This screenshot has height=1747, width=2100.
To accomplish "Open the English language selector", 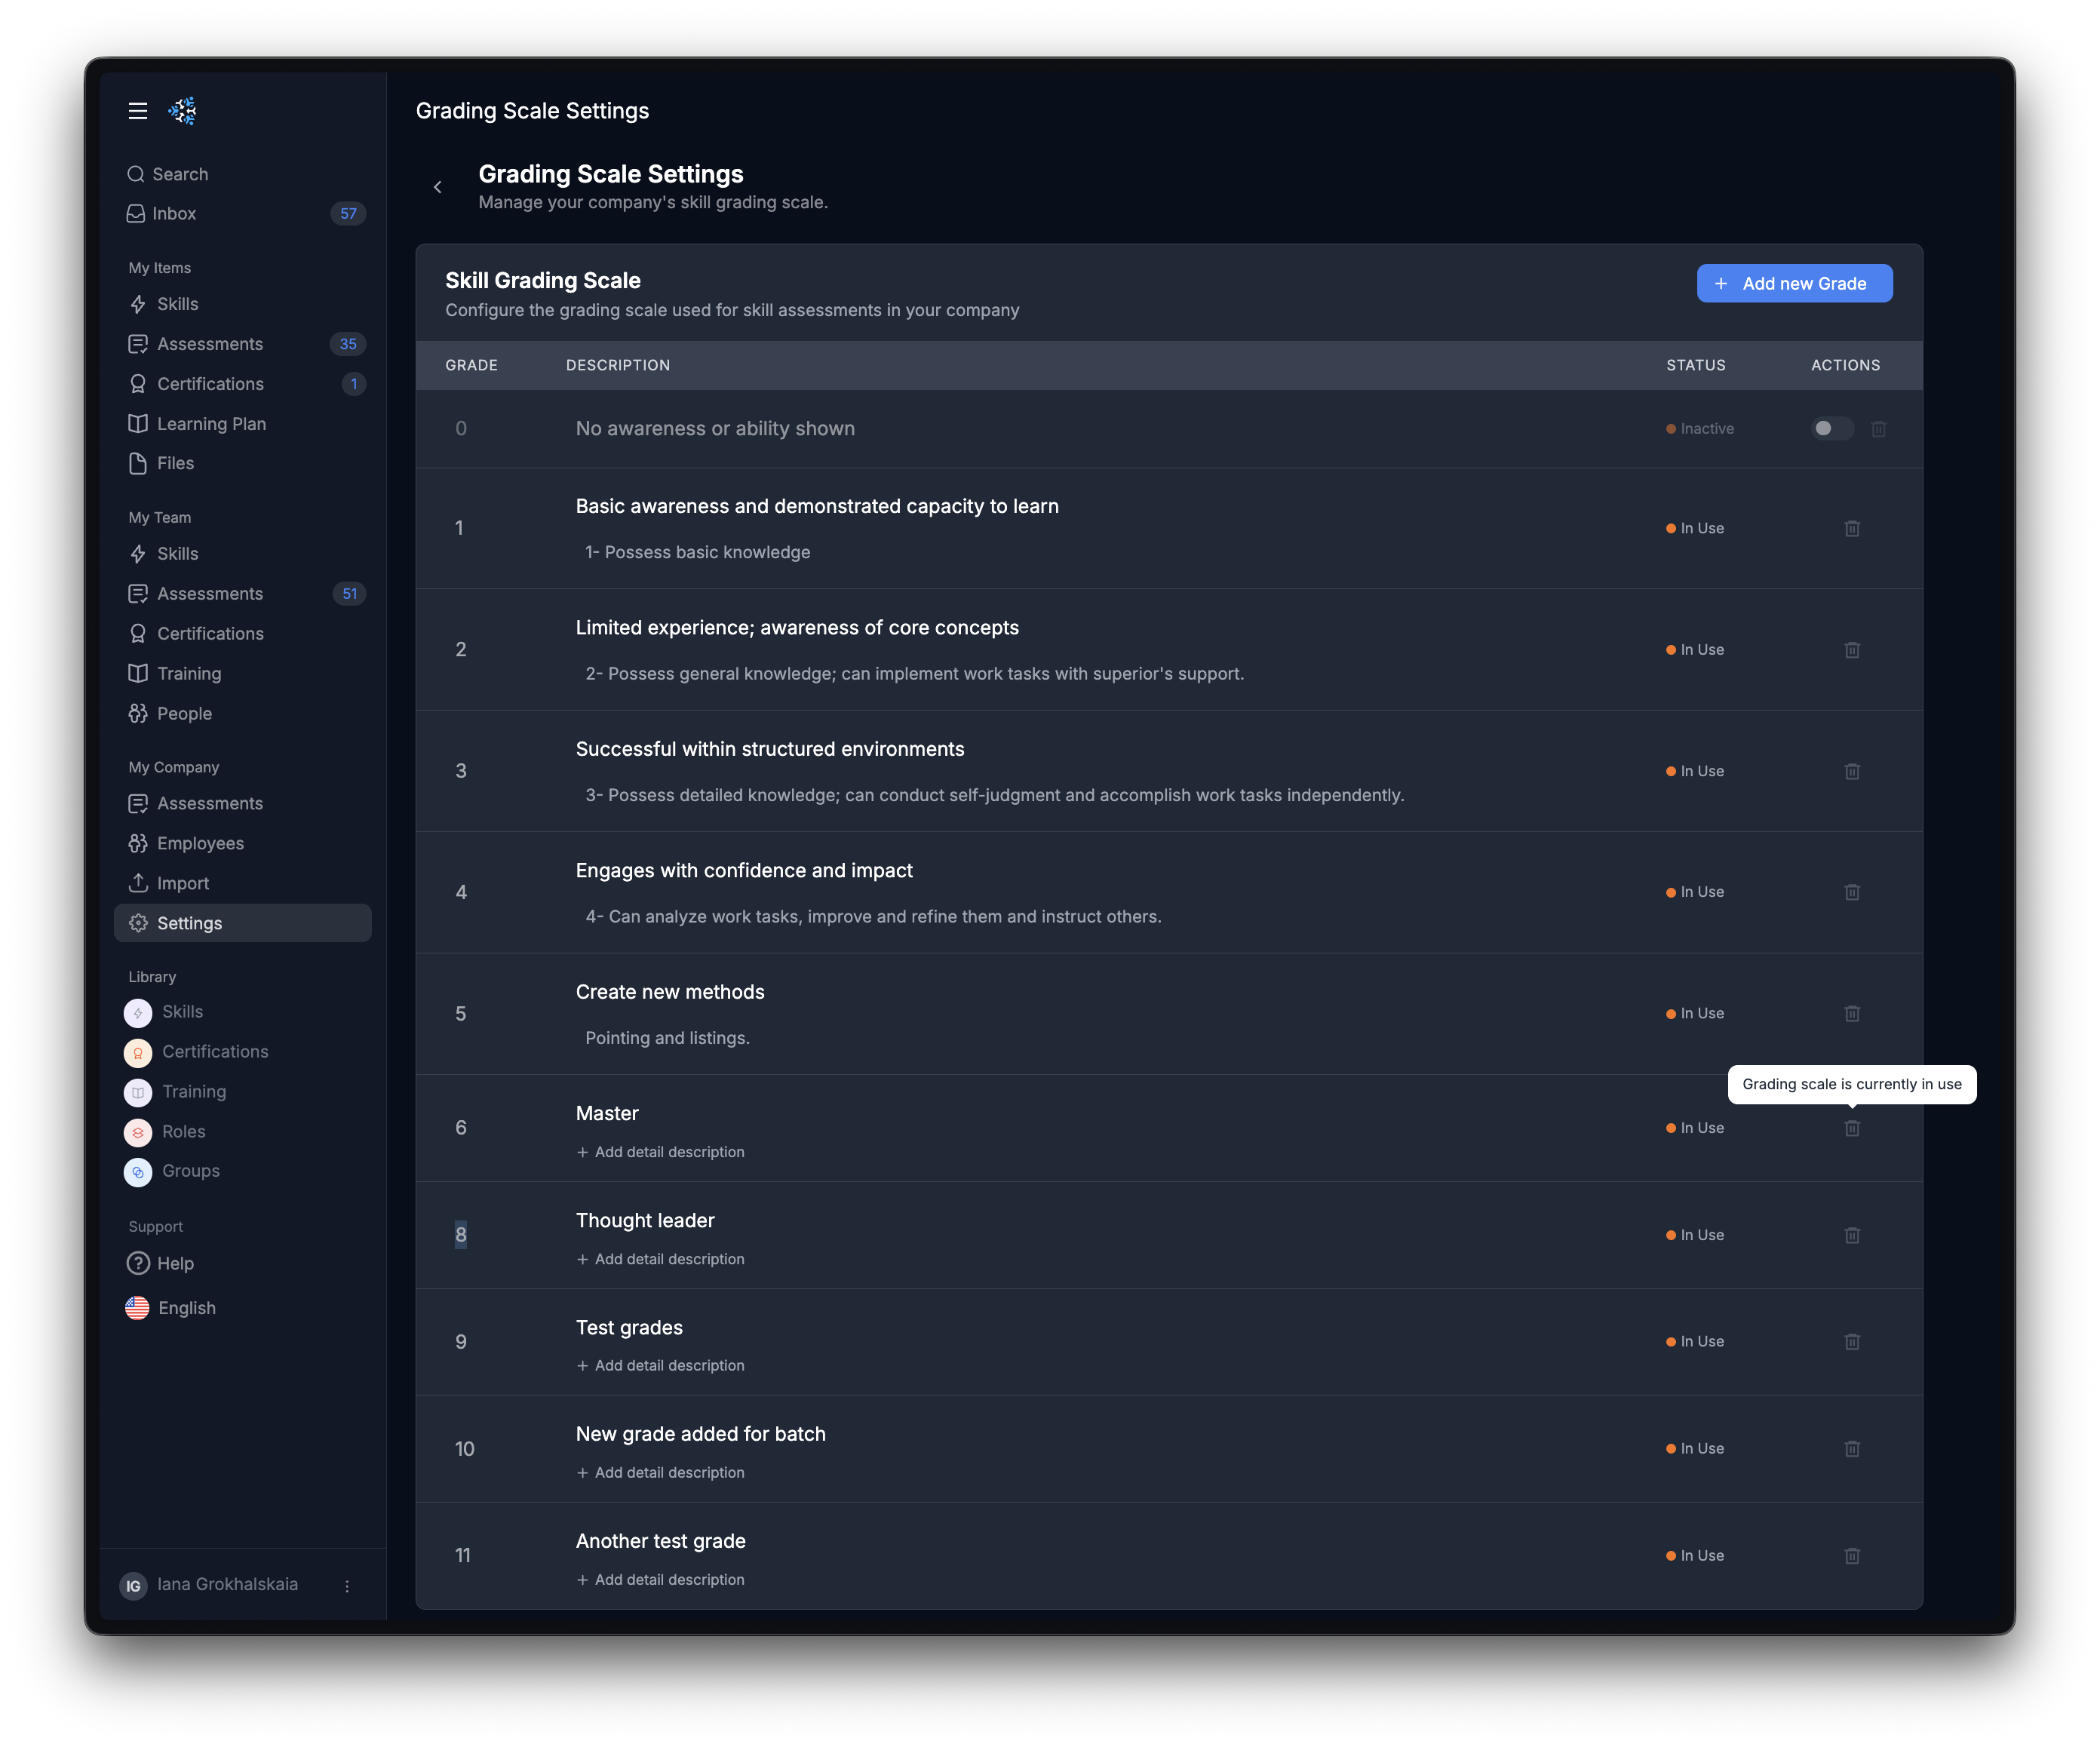I will coord(186,1308).
